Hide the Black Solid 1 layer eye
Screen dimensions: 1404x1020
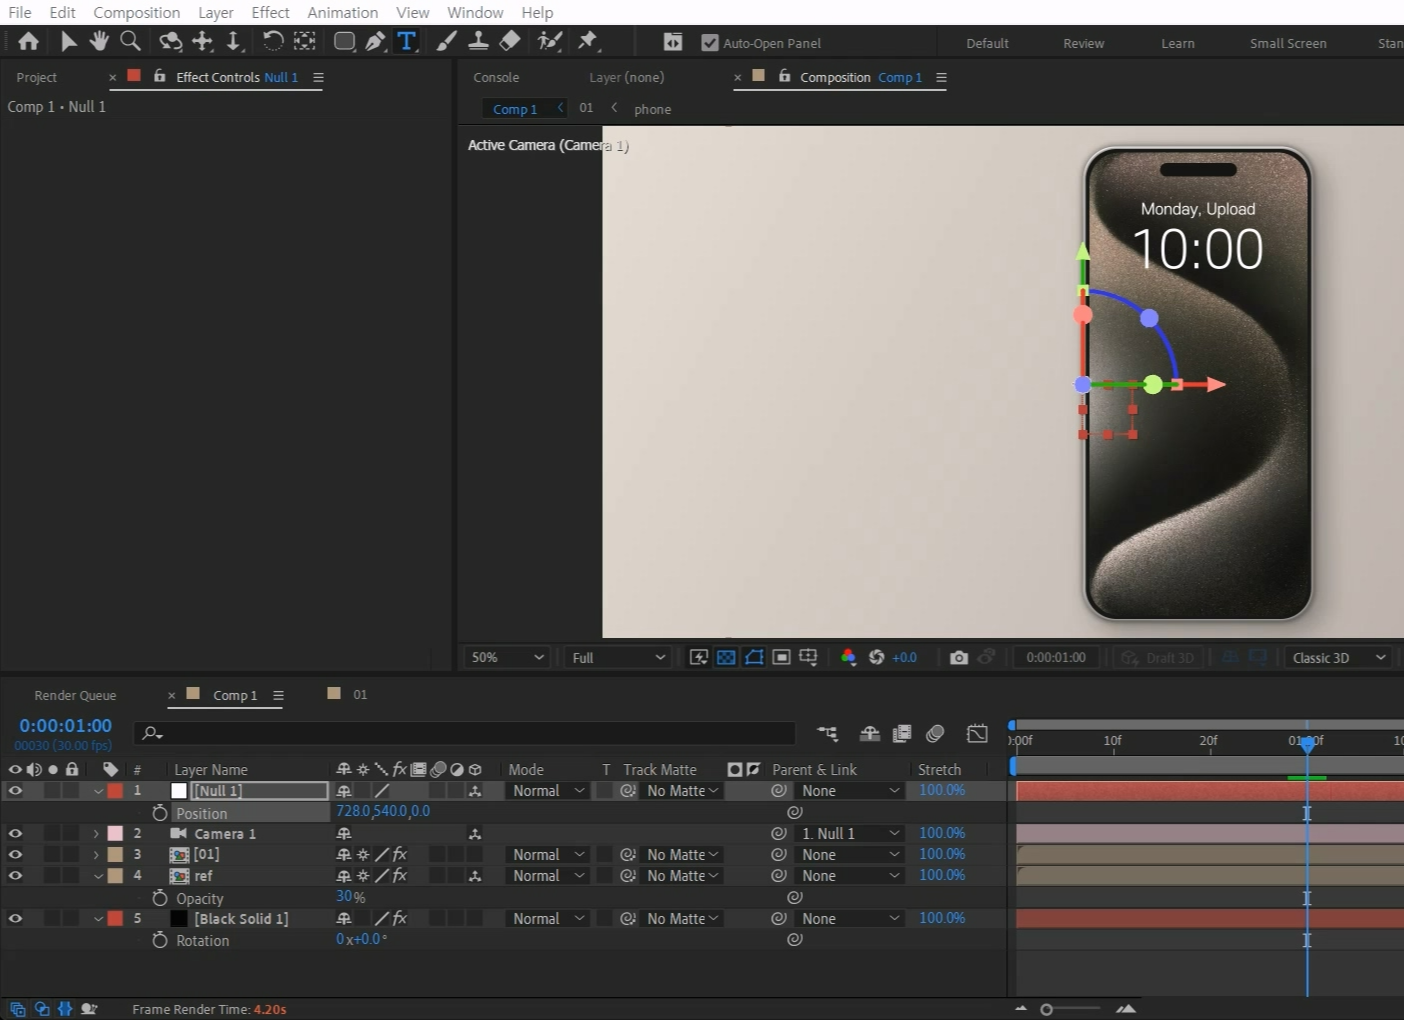click(x=15, y=918)
